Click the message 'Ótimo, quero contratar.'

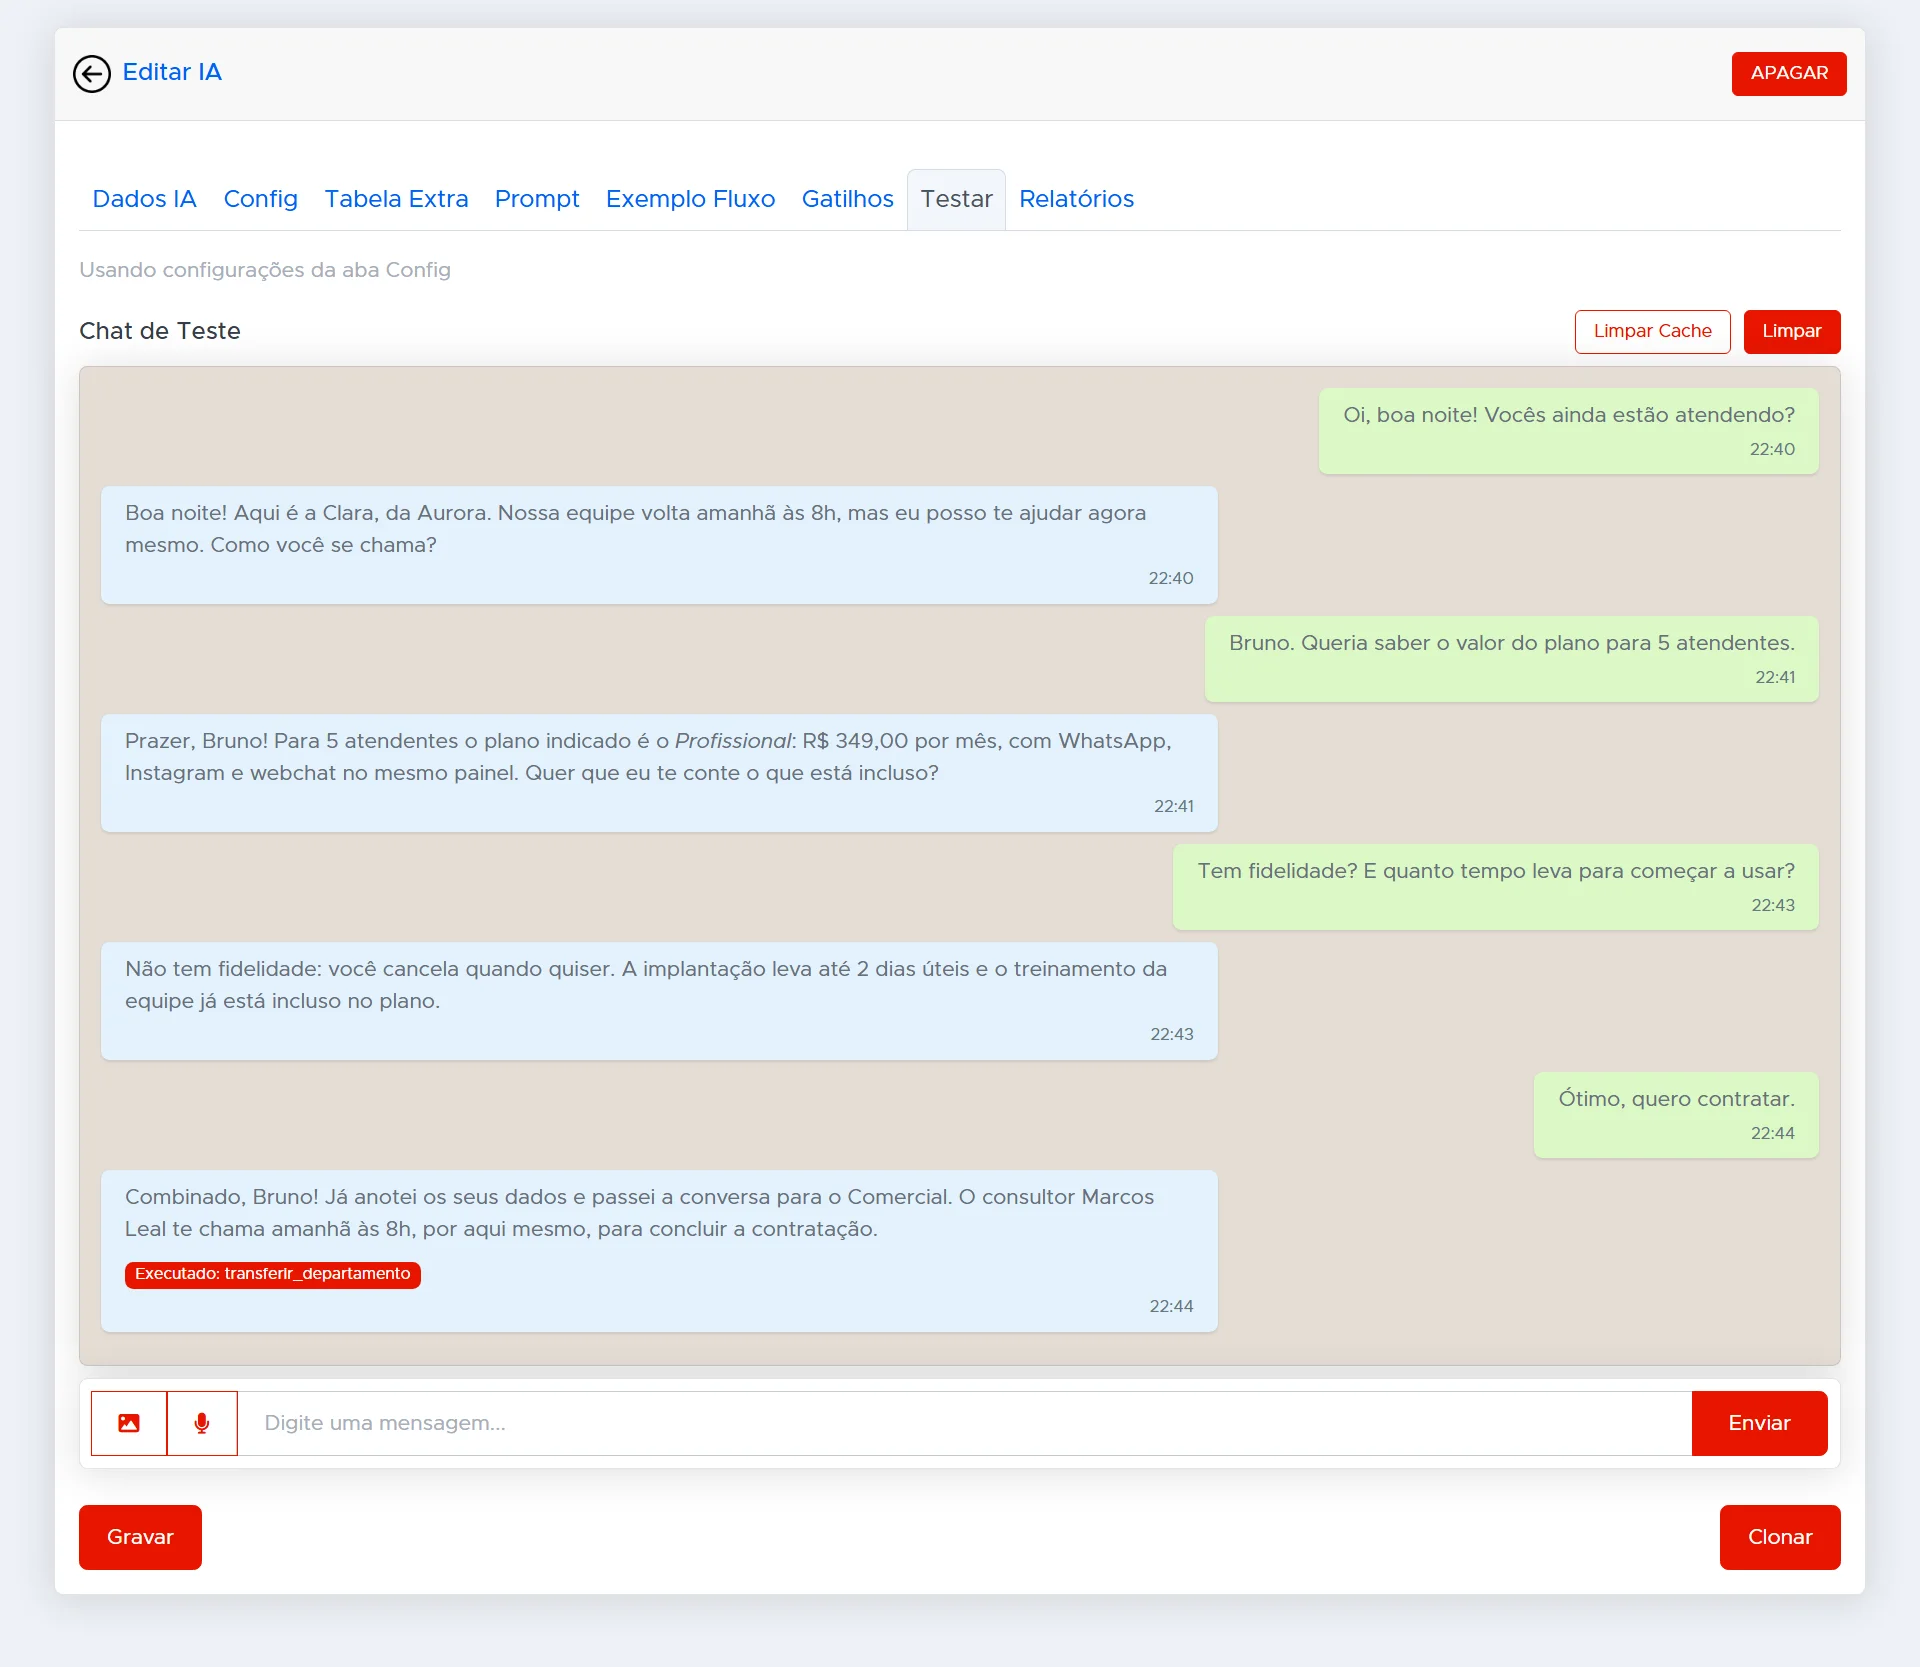click(x=1676, y=1115)
